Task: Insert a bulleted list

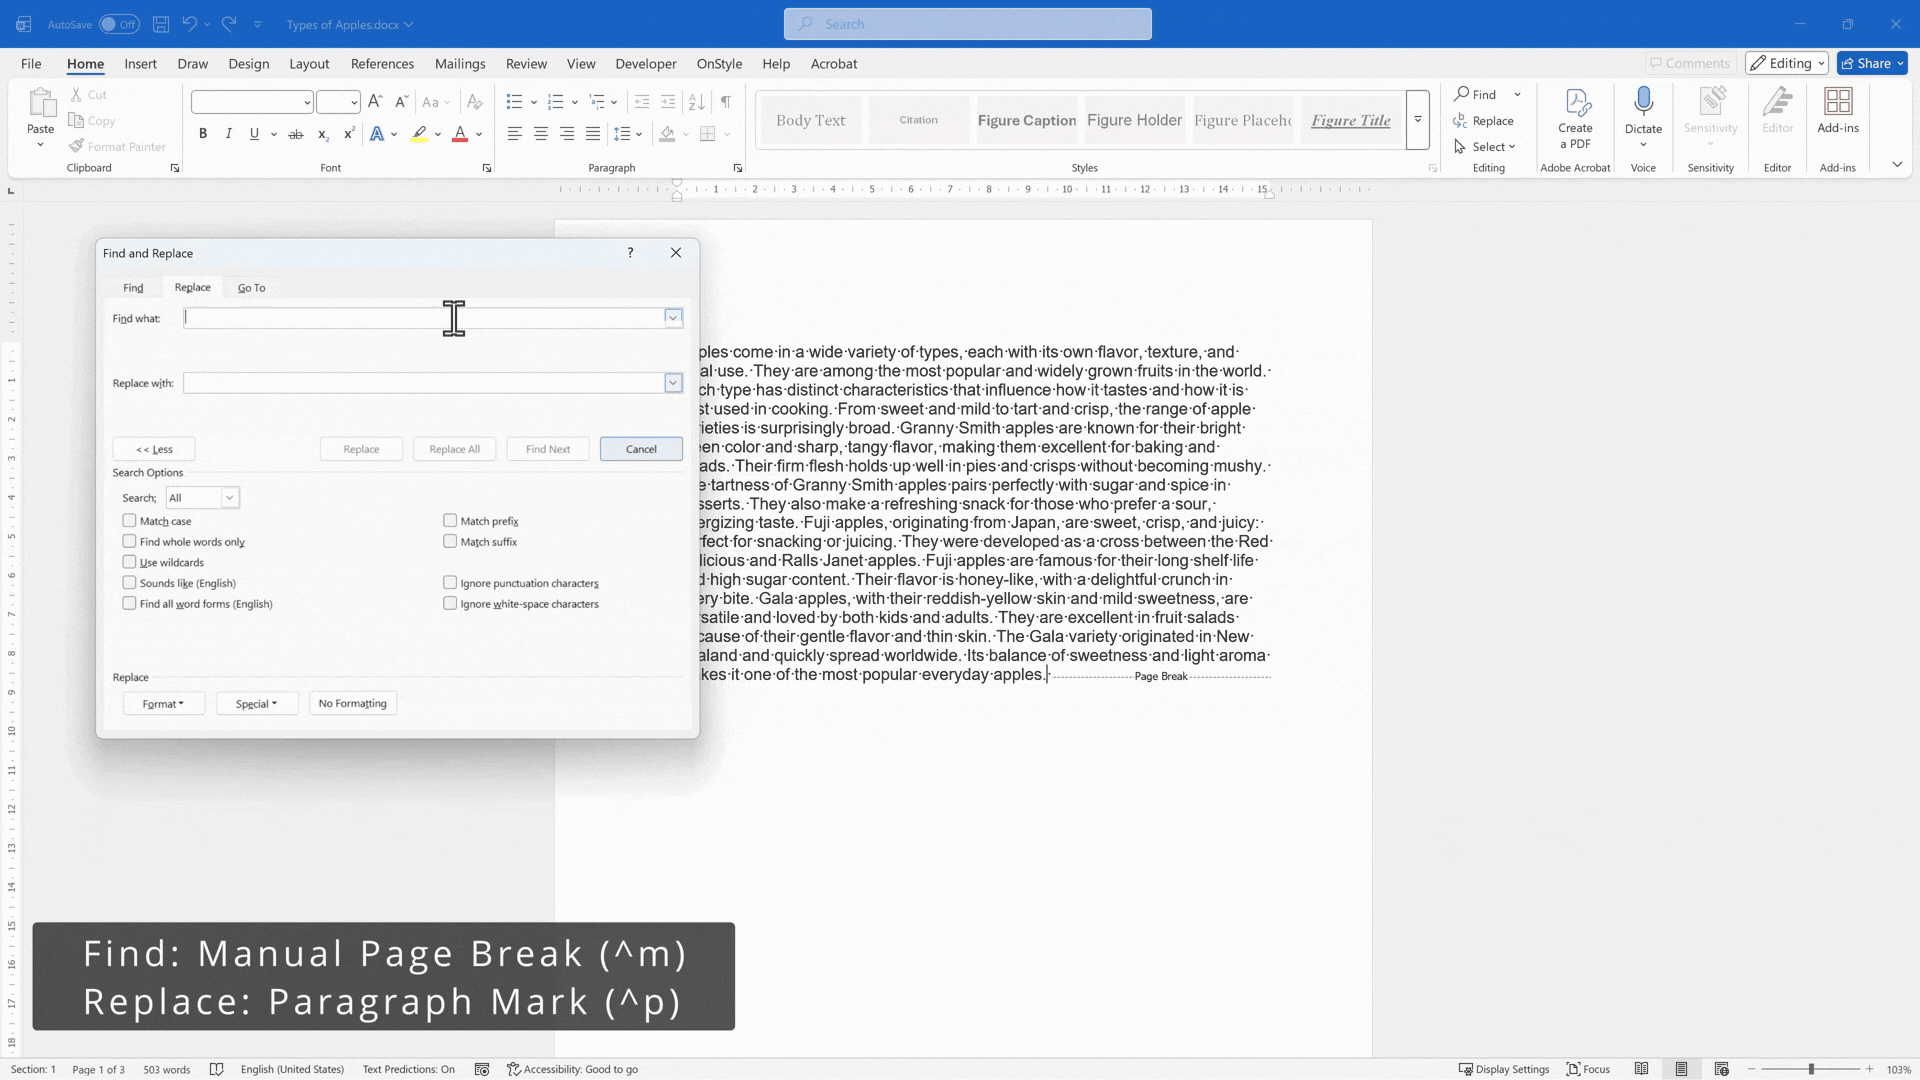Action: coord(514,102)
